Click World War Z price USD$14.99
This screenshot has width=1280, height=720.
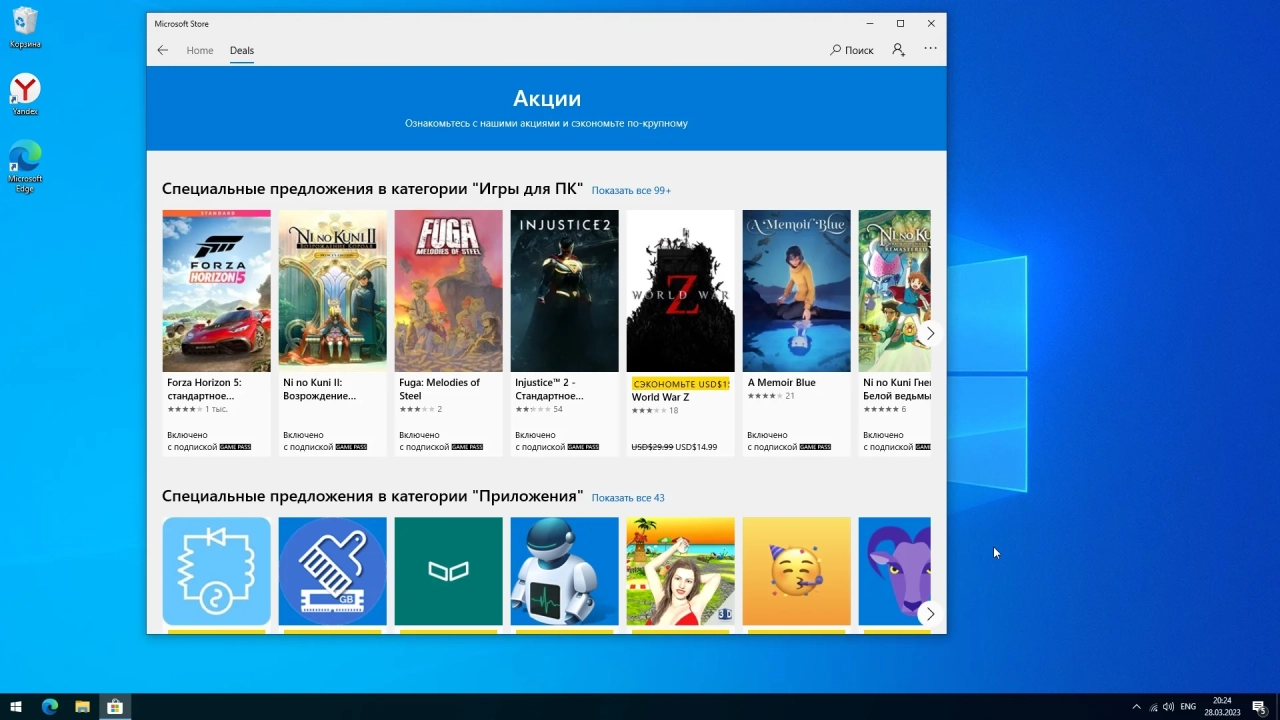coord(696,447)
